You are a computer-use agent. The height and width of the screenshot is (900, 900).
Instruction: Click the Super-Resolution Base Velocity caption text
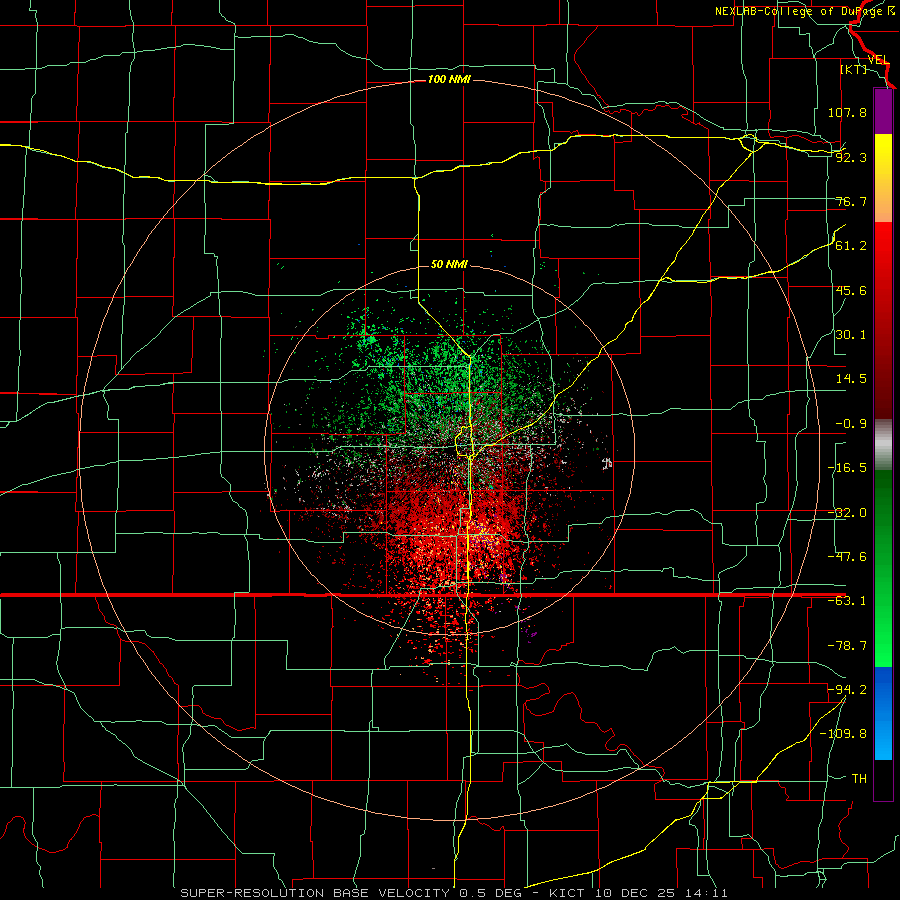coord(454,893)
